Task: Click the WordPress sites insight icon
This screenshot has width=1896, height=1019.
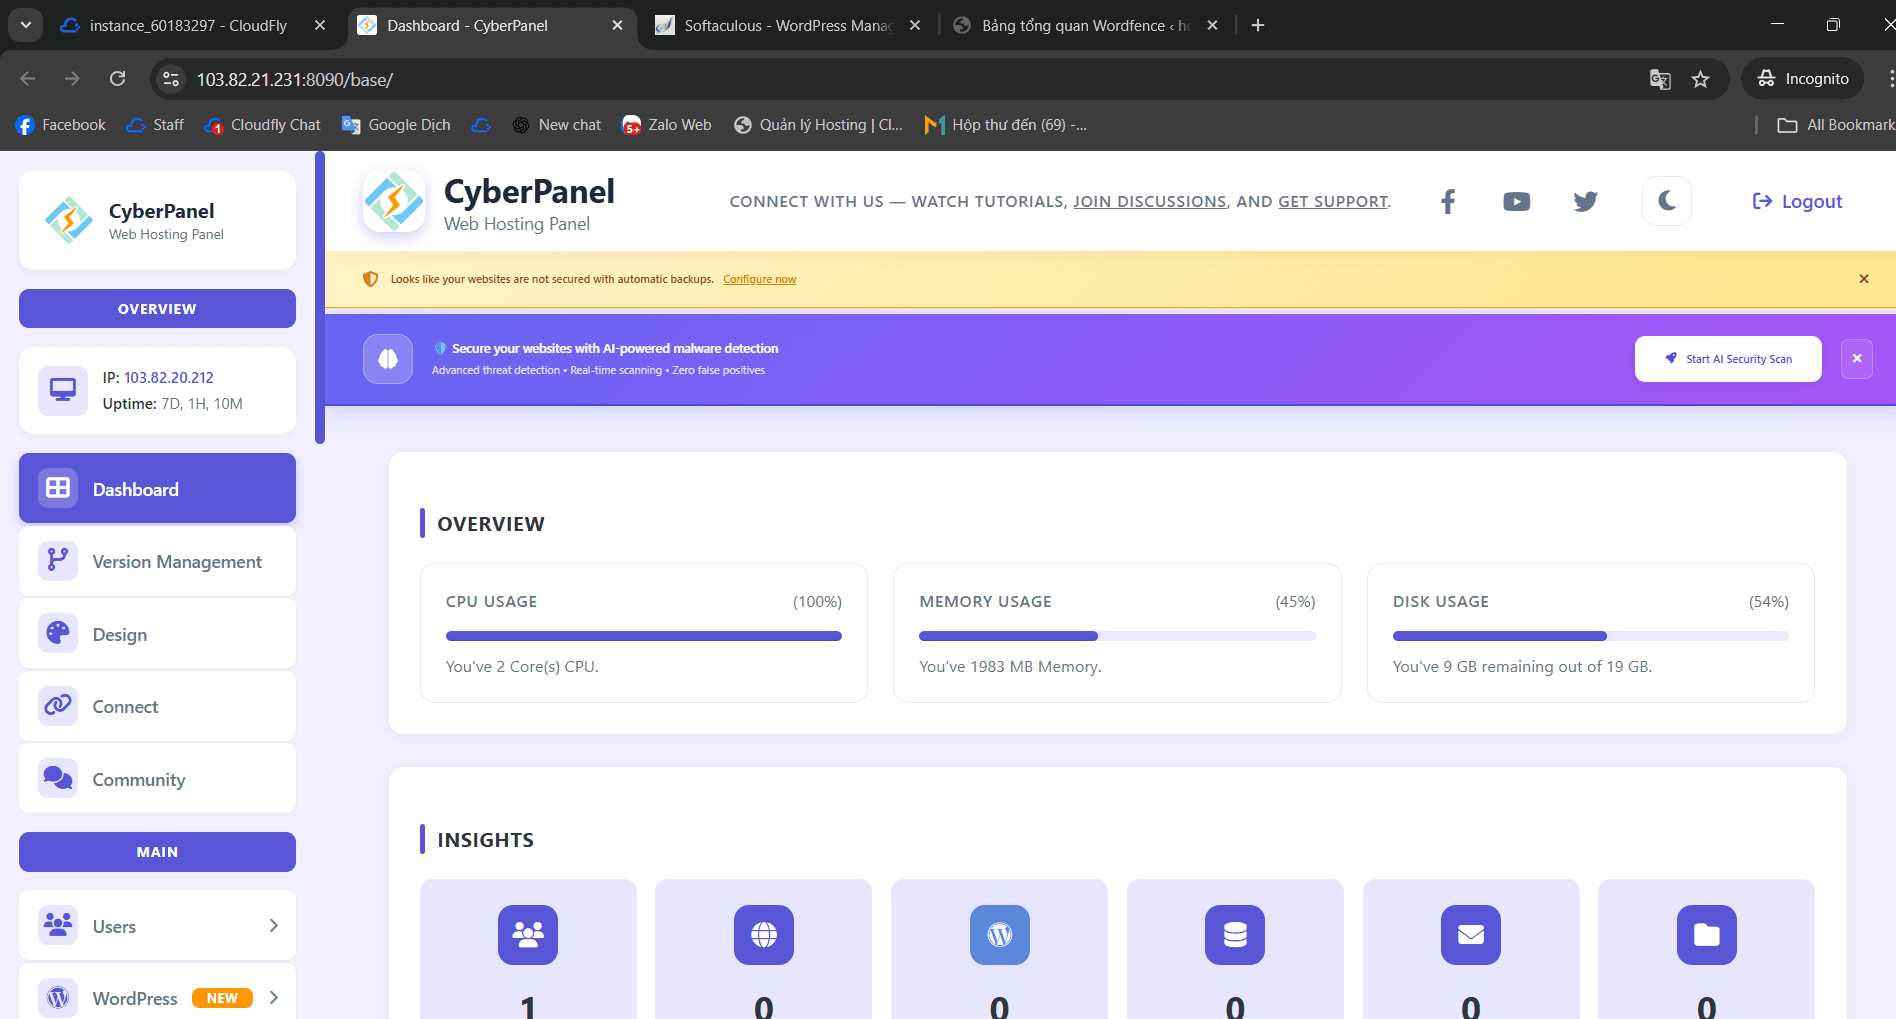Action: (999, 935)
